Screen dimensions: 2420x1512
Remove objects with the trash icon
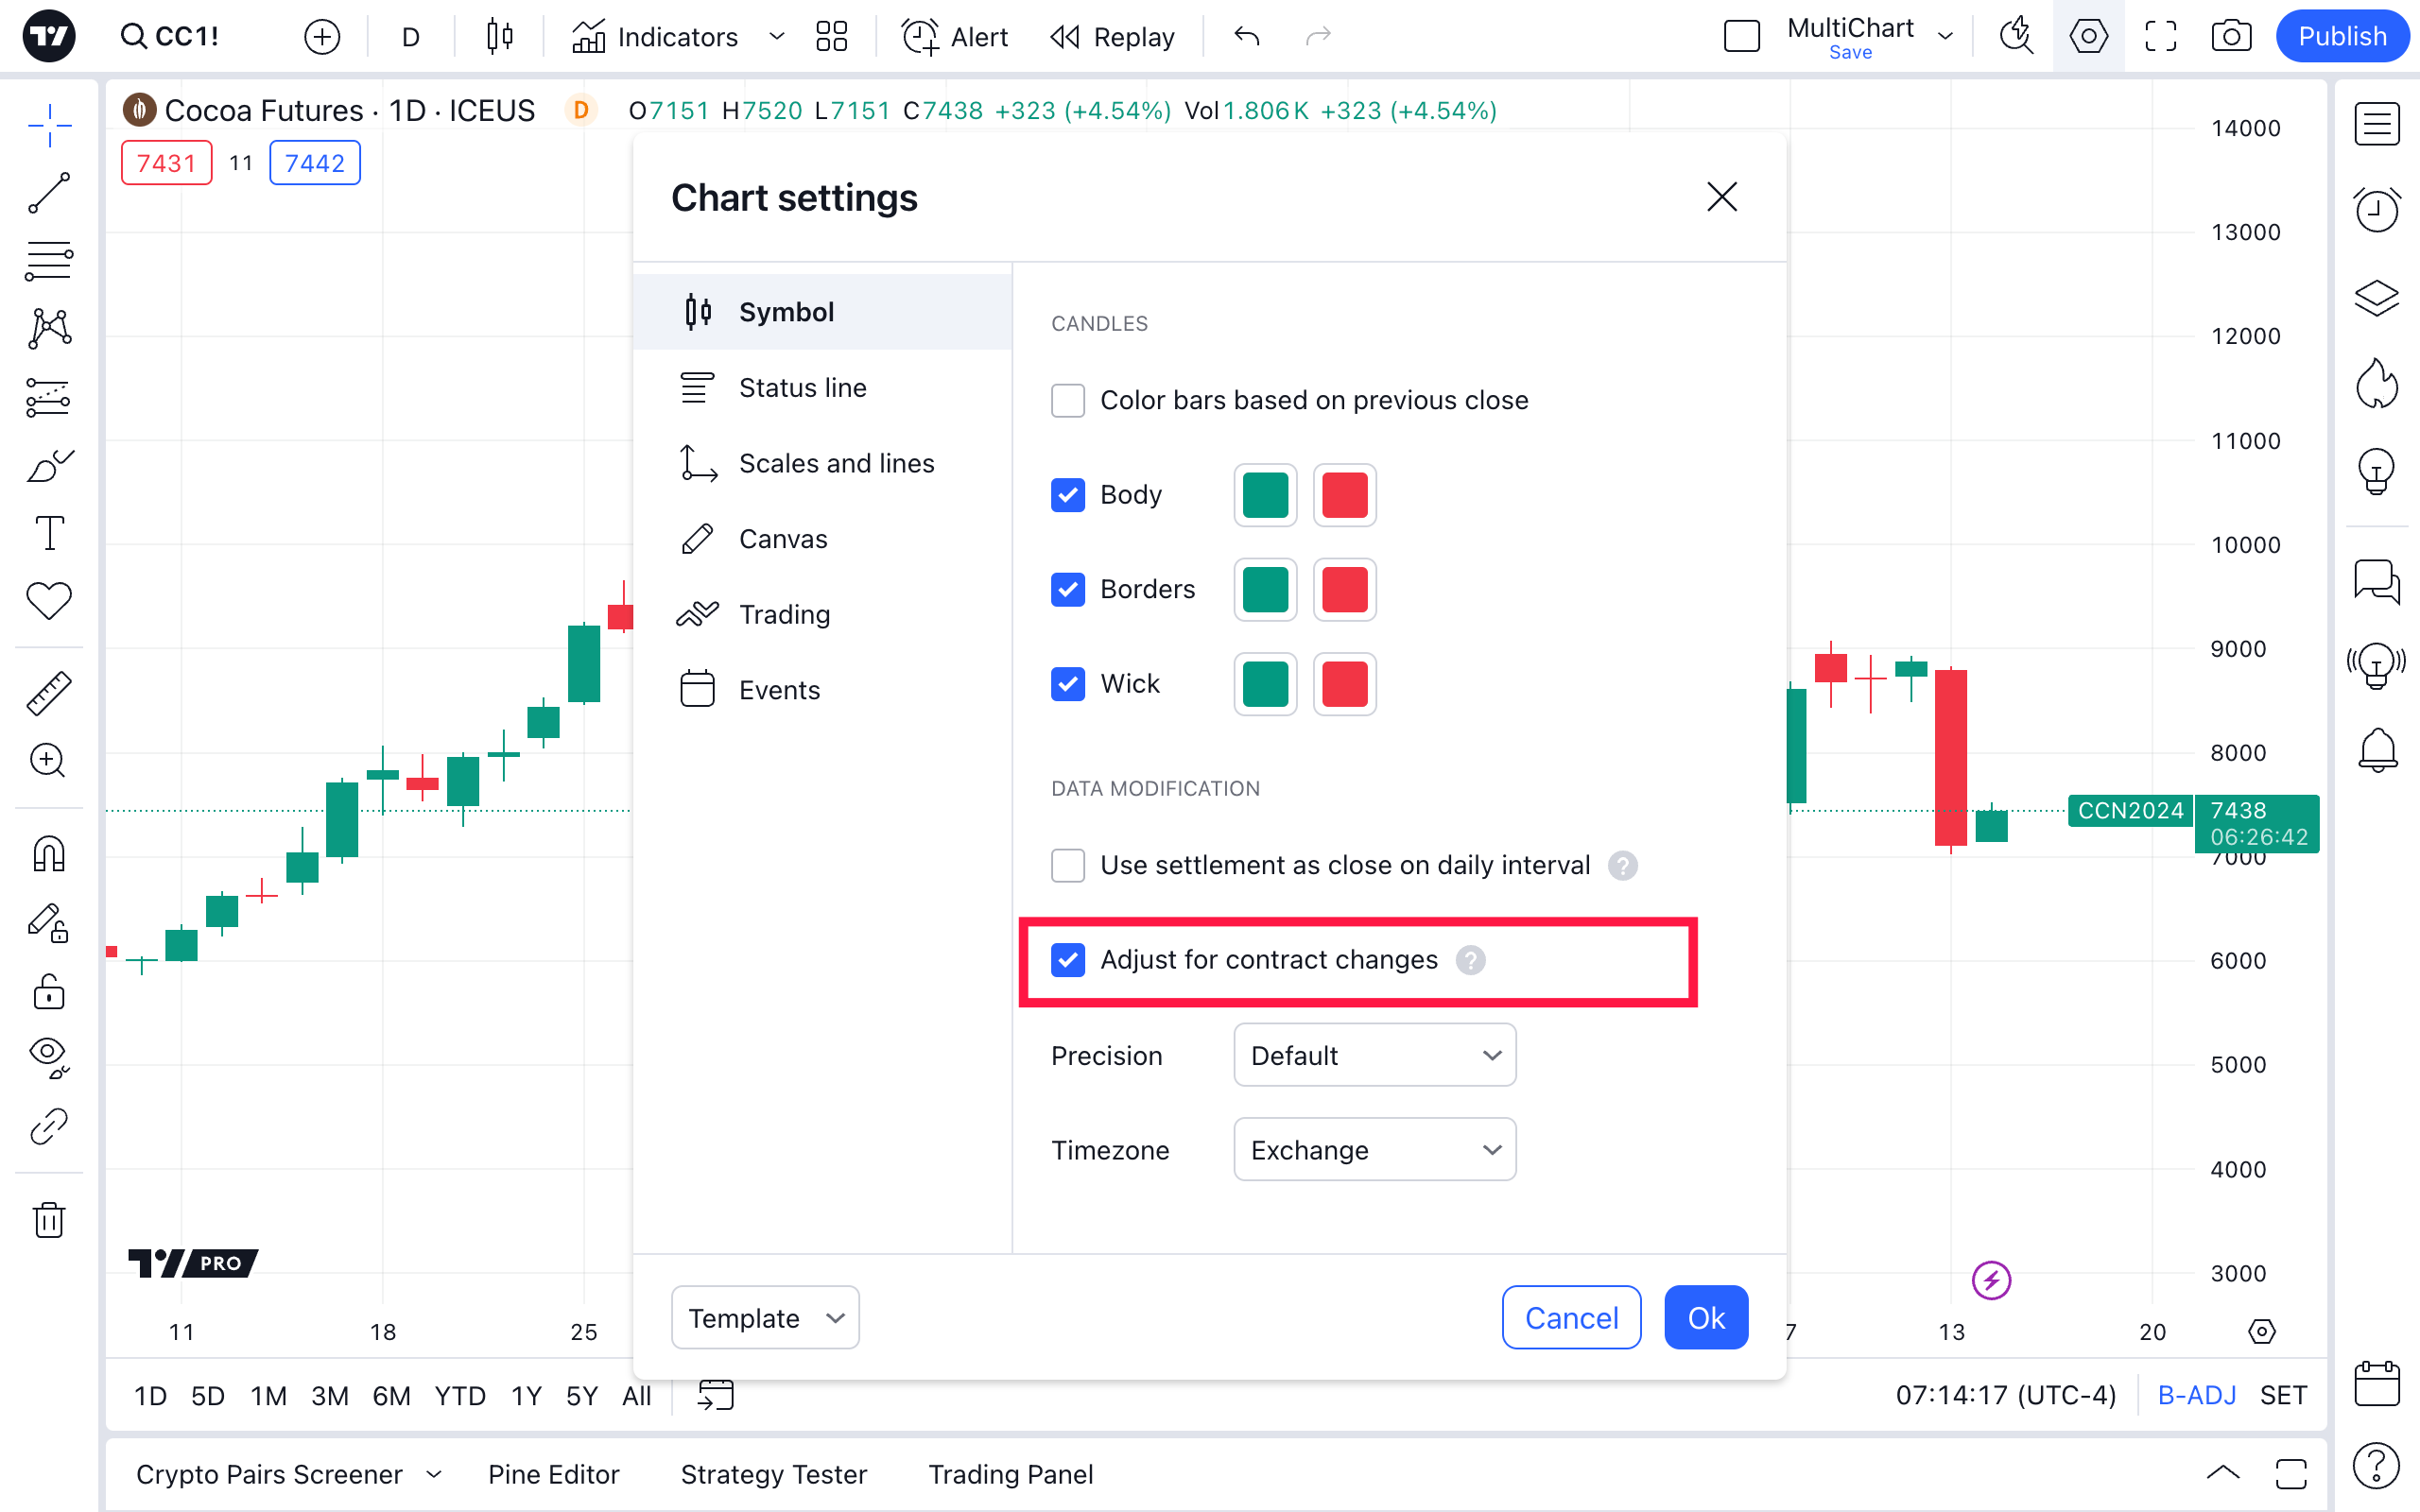point(49,1220)
